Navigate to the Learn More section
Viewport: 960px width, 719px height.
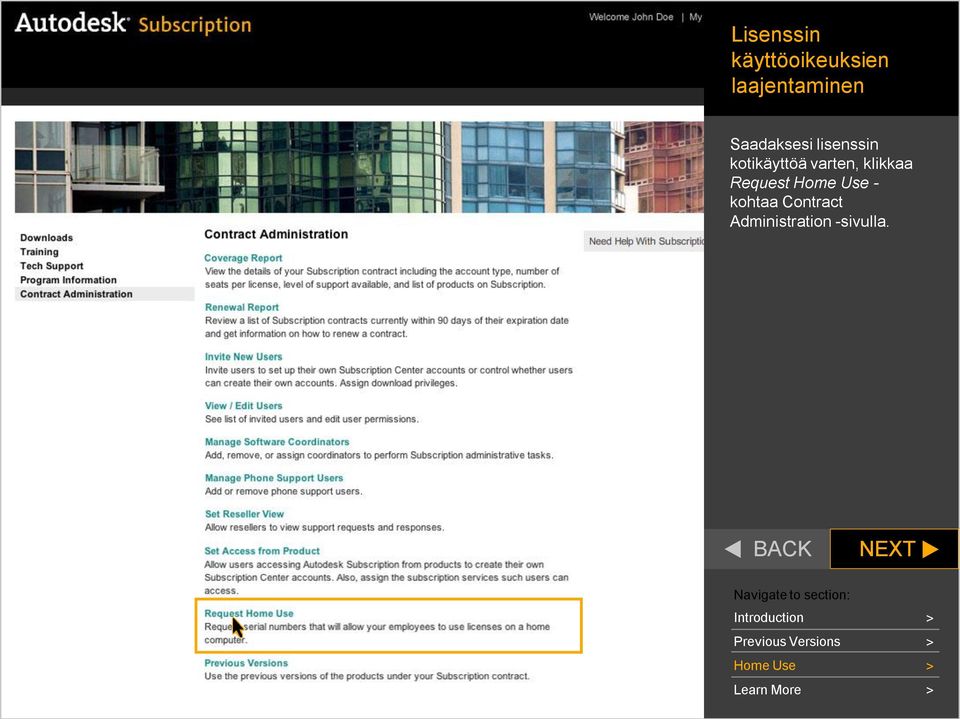835,690
